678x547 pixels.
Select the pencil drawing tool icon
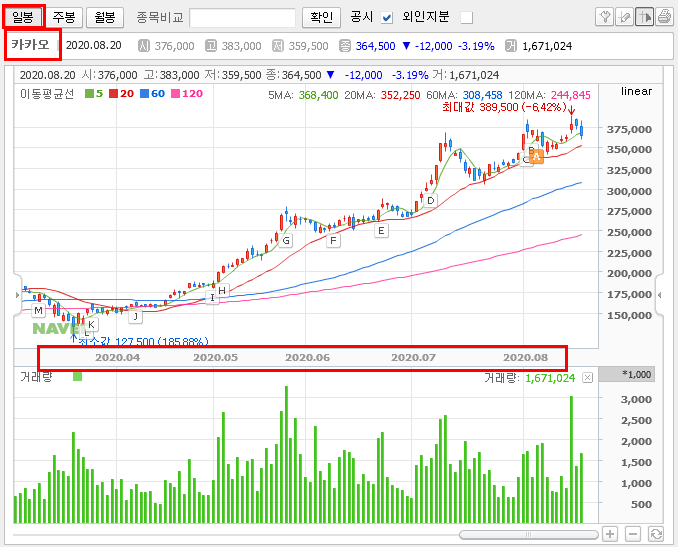[x=624, y=17]
